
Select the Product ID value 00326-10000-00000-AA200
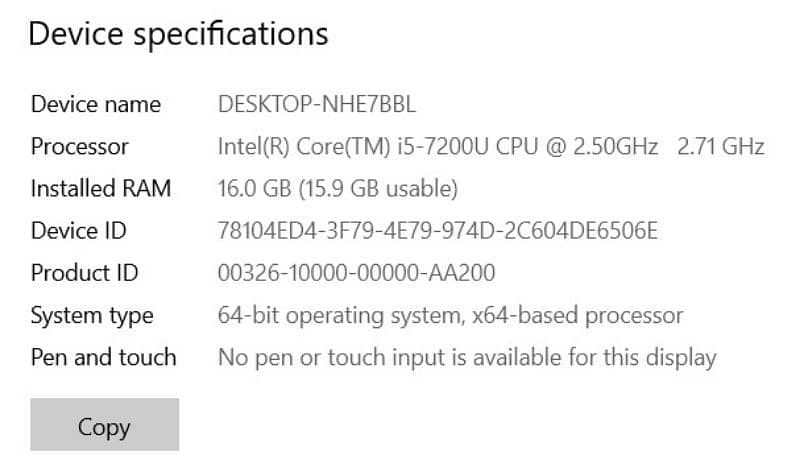[356, 273]
